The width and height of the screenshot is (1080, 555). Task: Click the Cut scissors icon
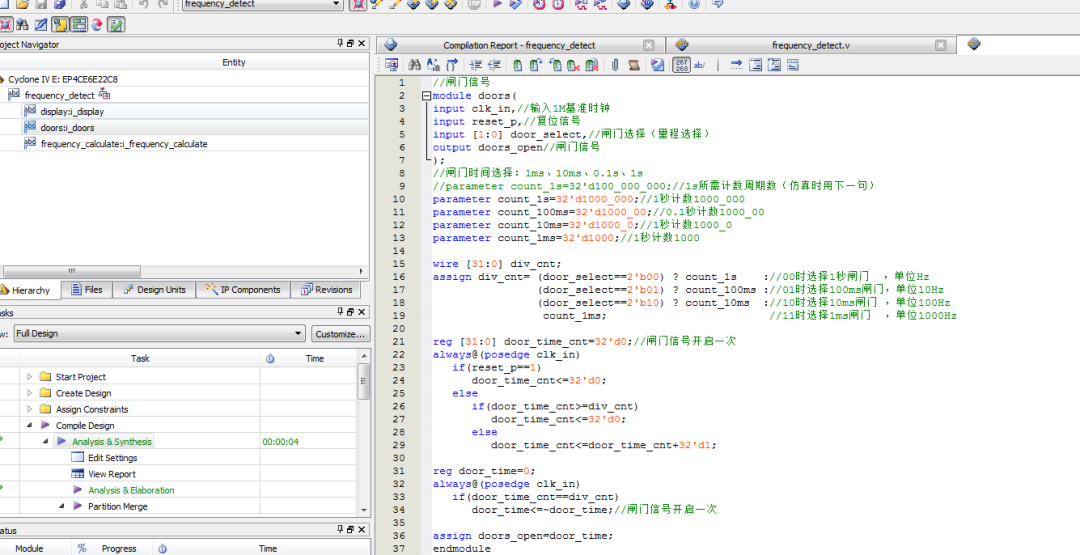point(83,5)
